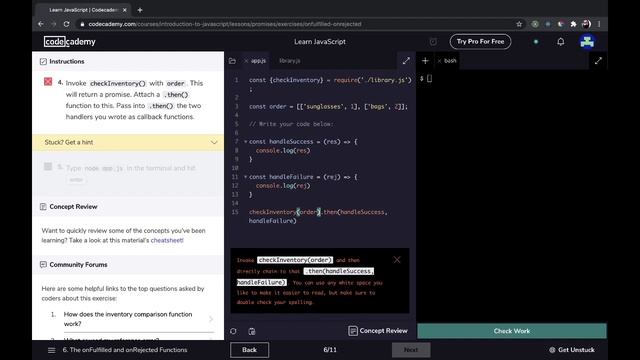Click the Back button

coord(249,350)
